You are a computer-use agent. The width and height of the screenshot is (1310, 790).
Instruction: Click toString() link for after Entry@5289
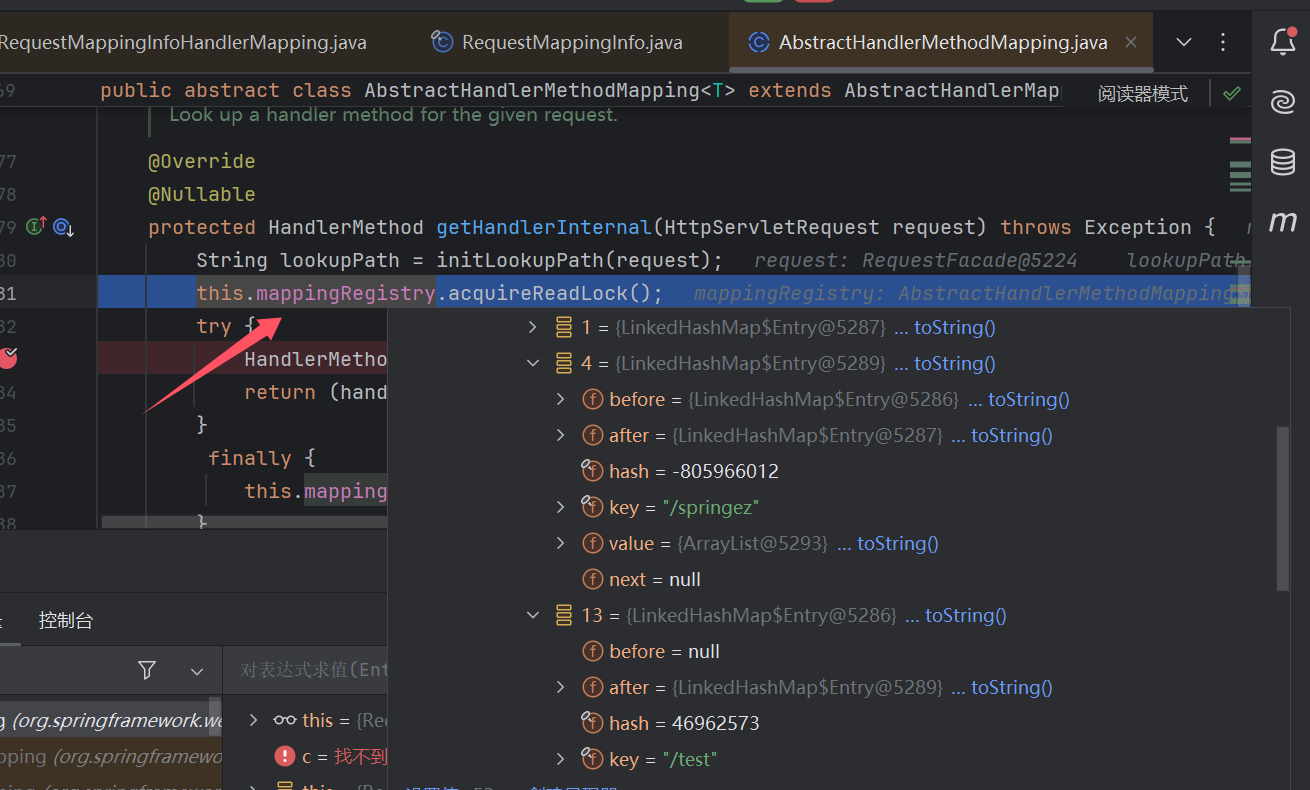pos(1012,687)
